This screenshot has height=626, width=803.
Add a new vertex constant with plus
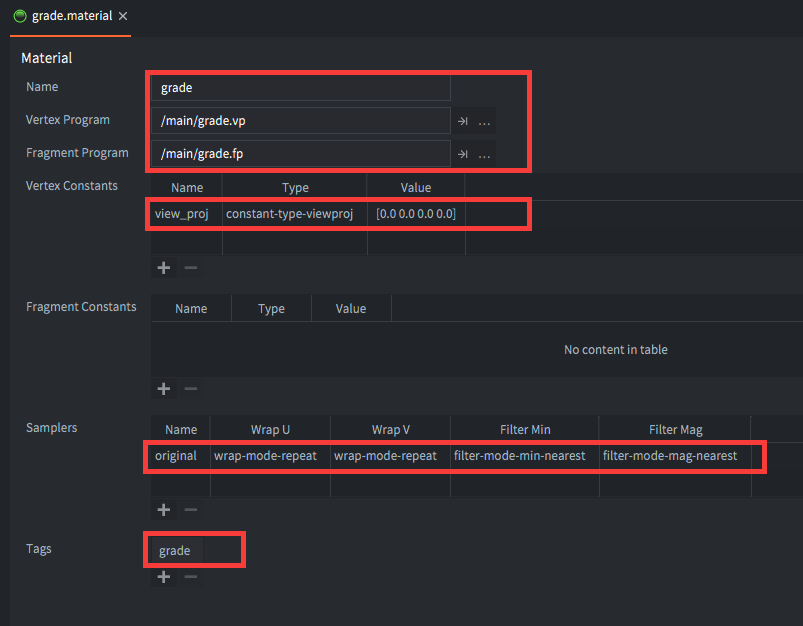(x=164, y=267)
